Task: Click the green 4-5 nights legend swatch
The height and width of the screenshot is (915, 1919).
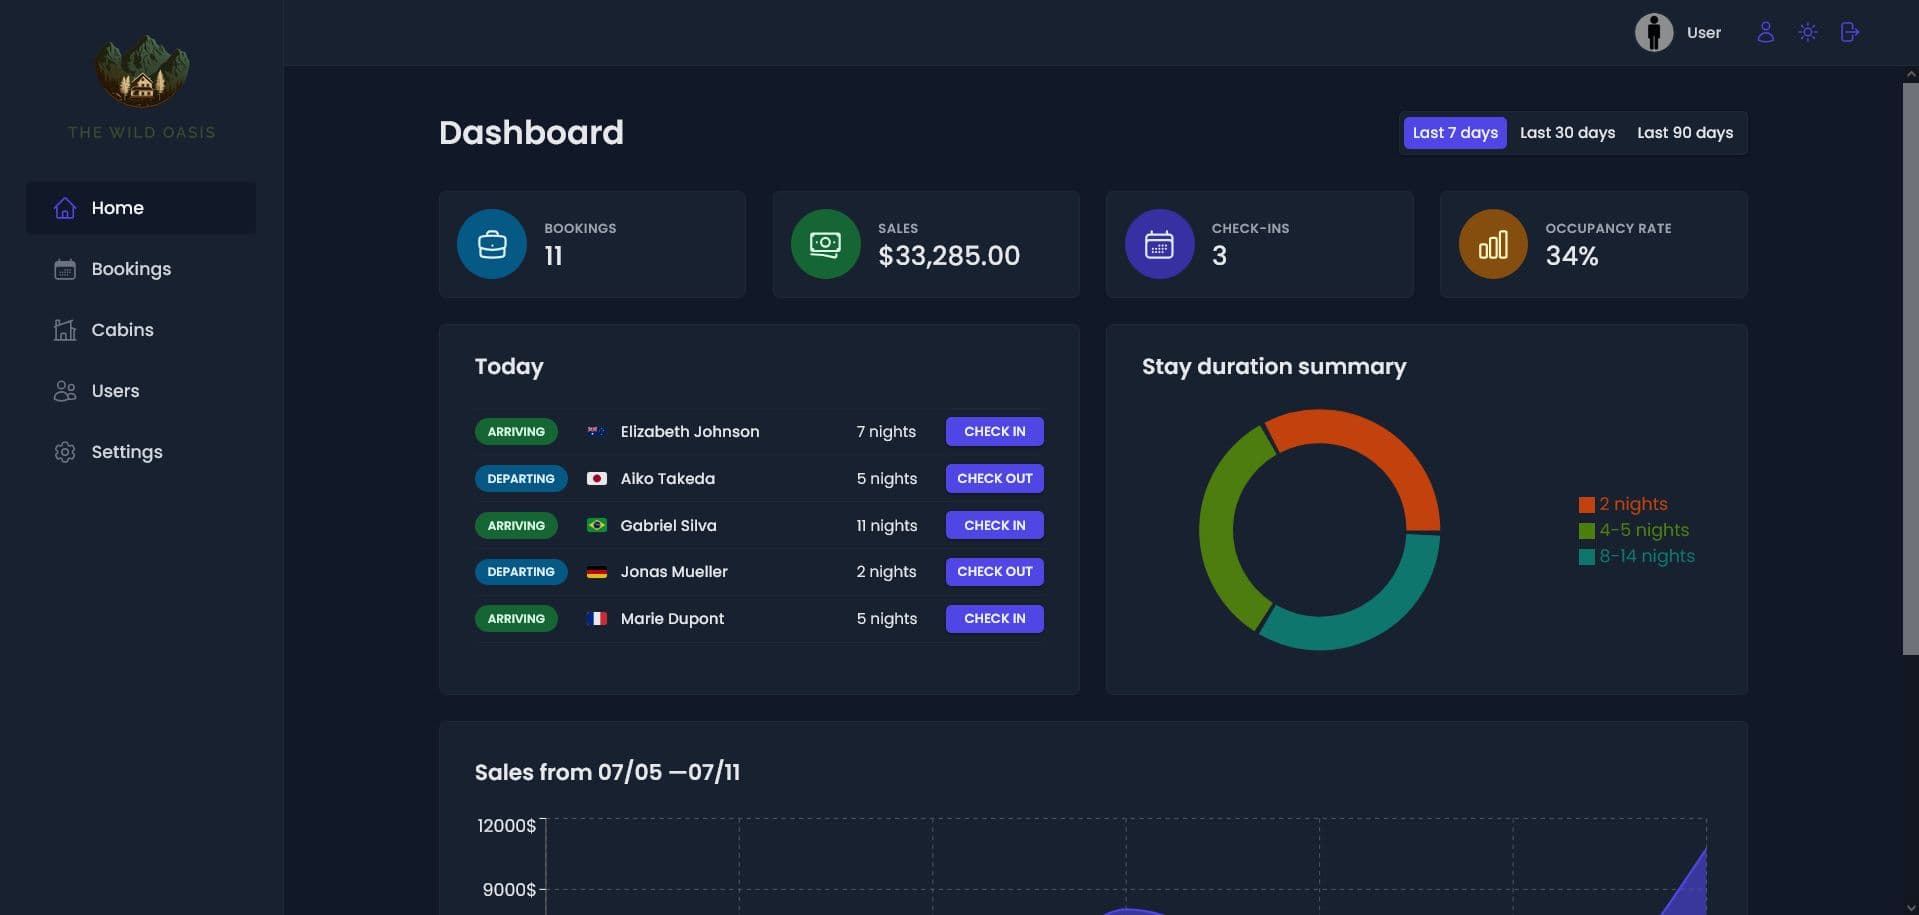Action: pos(1586,531)
